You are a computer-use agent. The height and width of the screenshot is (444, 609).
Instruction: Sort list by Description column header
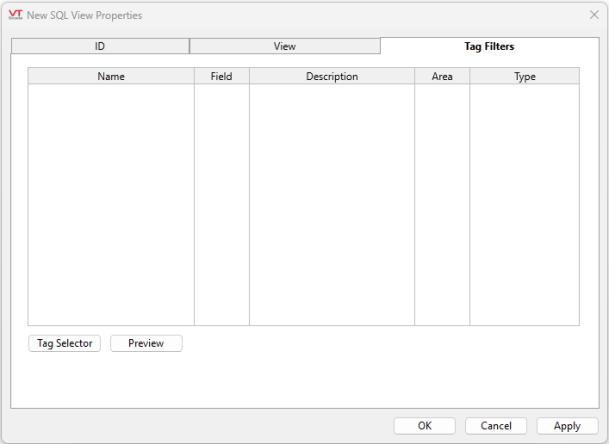(332, 76)
